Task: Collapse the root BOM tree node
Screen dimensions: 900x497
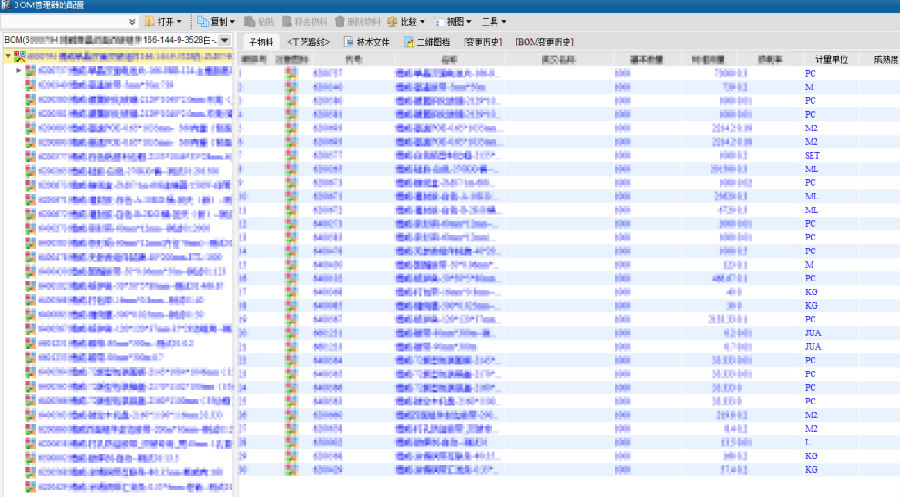Action: (8, 57)
